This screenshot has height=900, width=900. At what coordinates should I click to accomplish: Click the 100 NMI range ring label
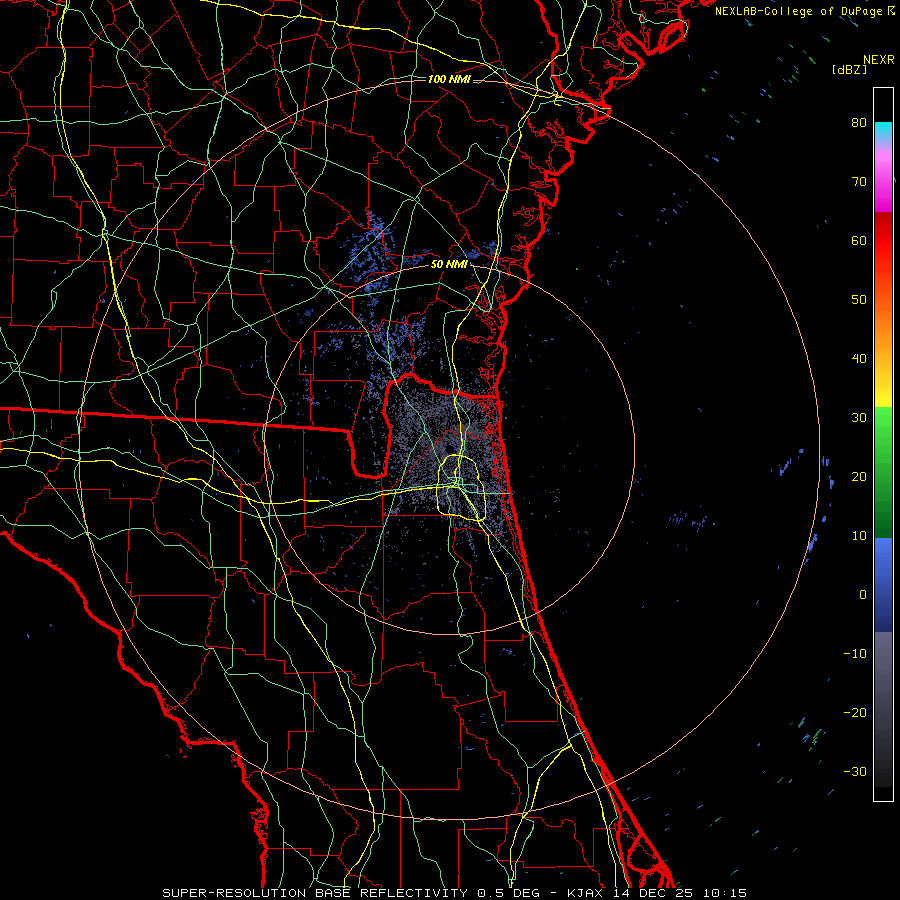(x=449, y=79)
